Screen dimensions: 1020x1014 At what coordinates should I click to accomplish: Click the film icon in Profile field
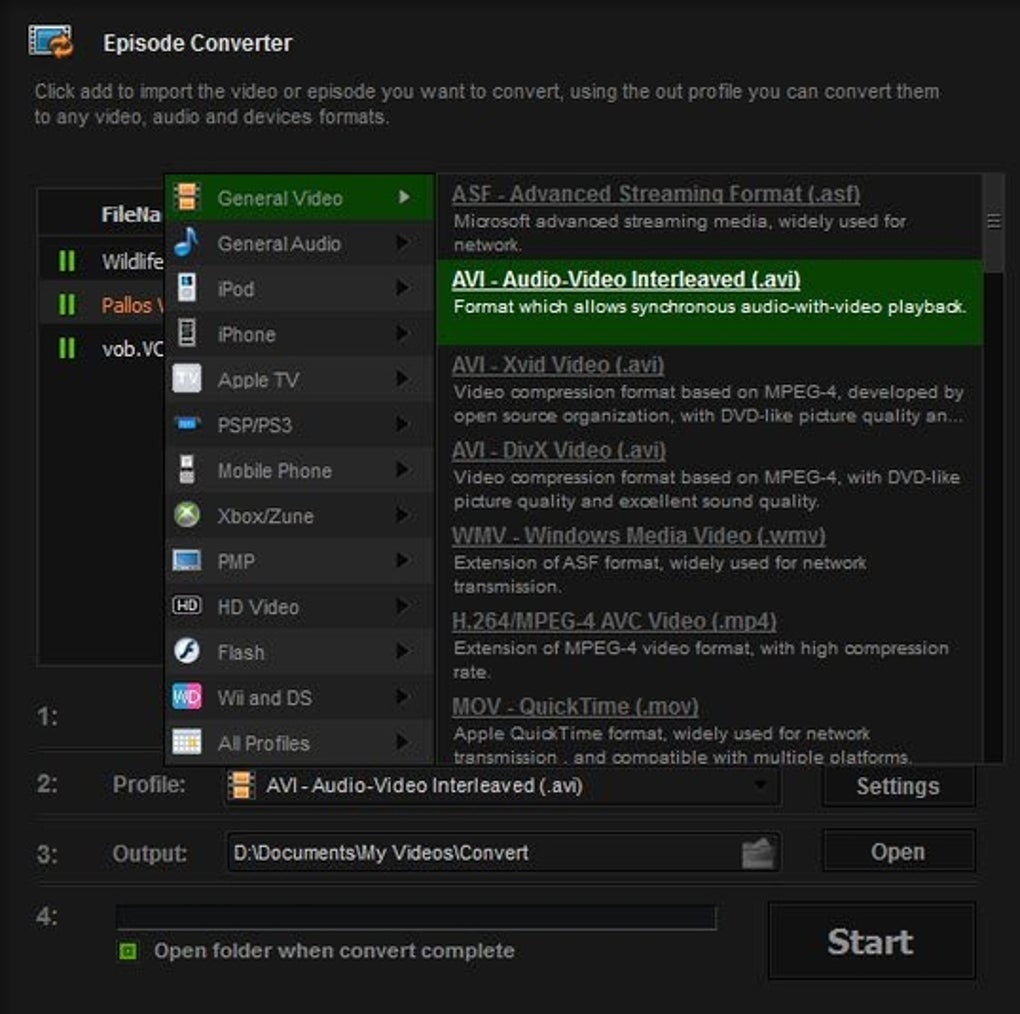241,785
